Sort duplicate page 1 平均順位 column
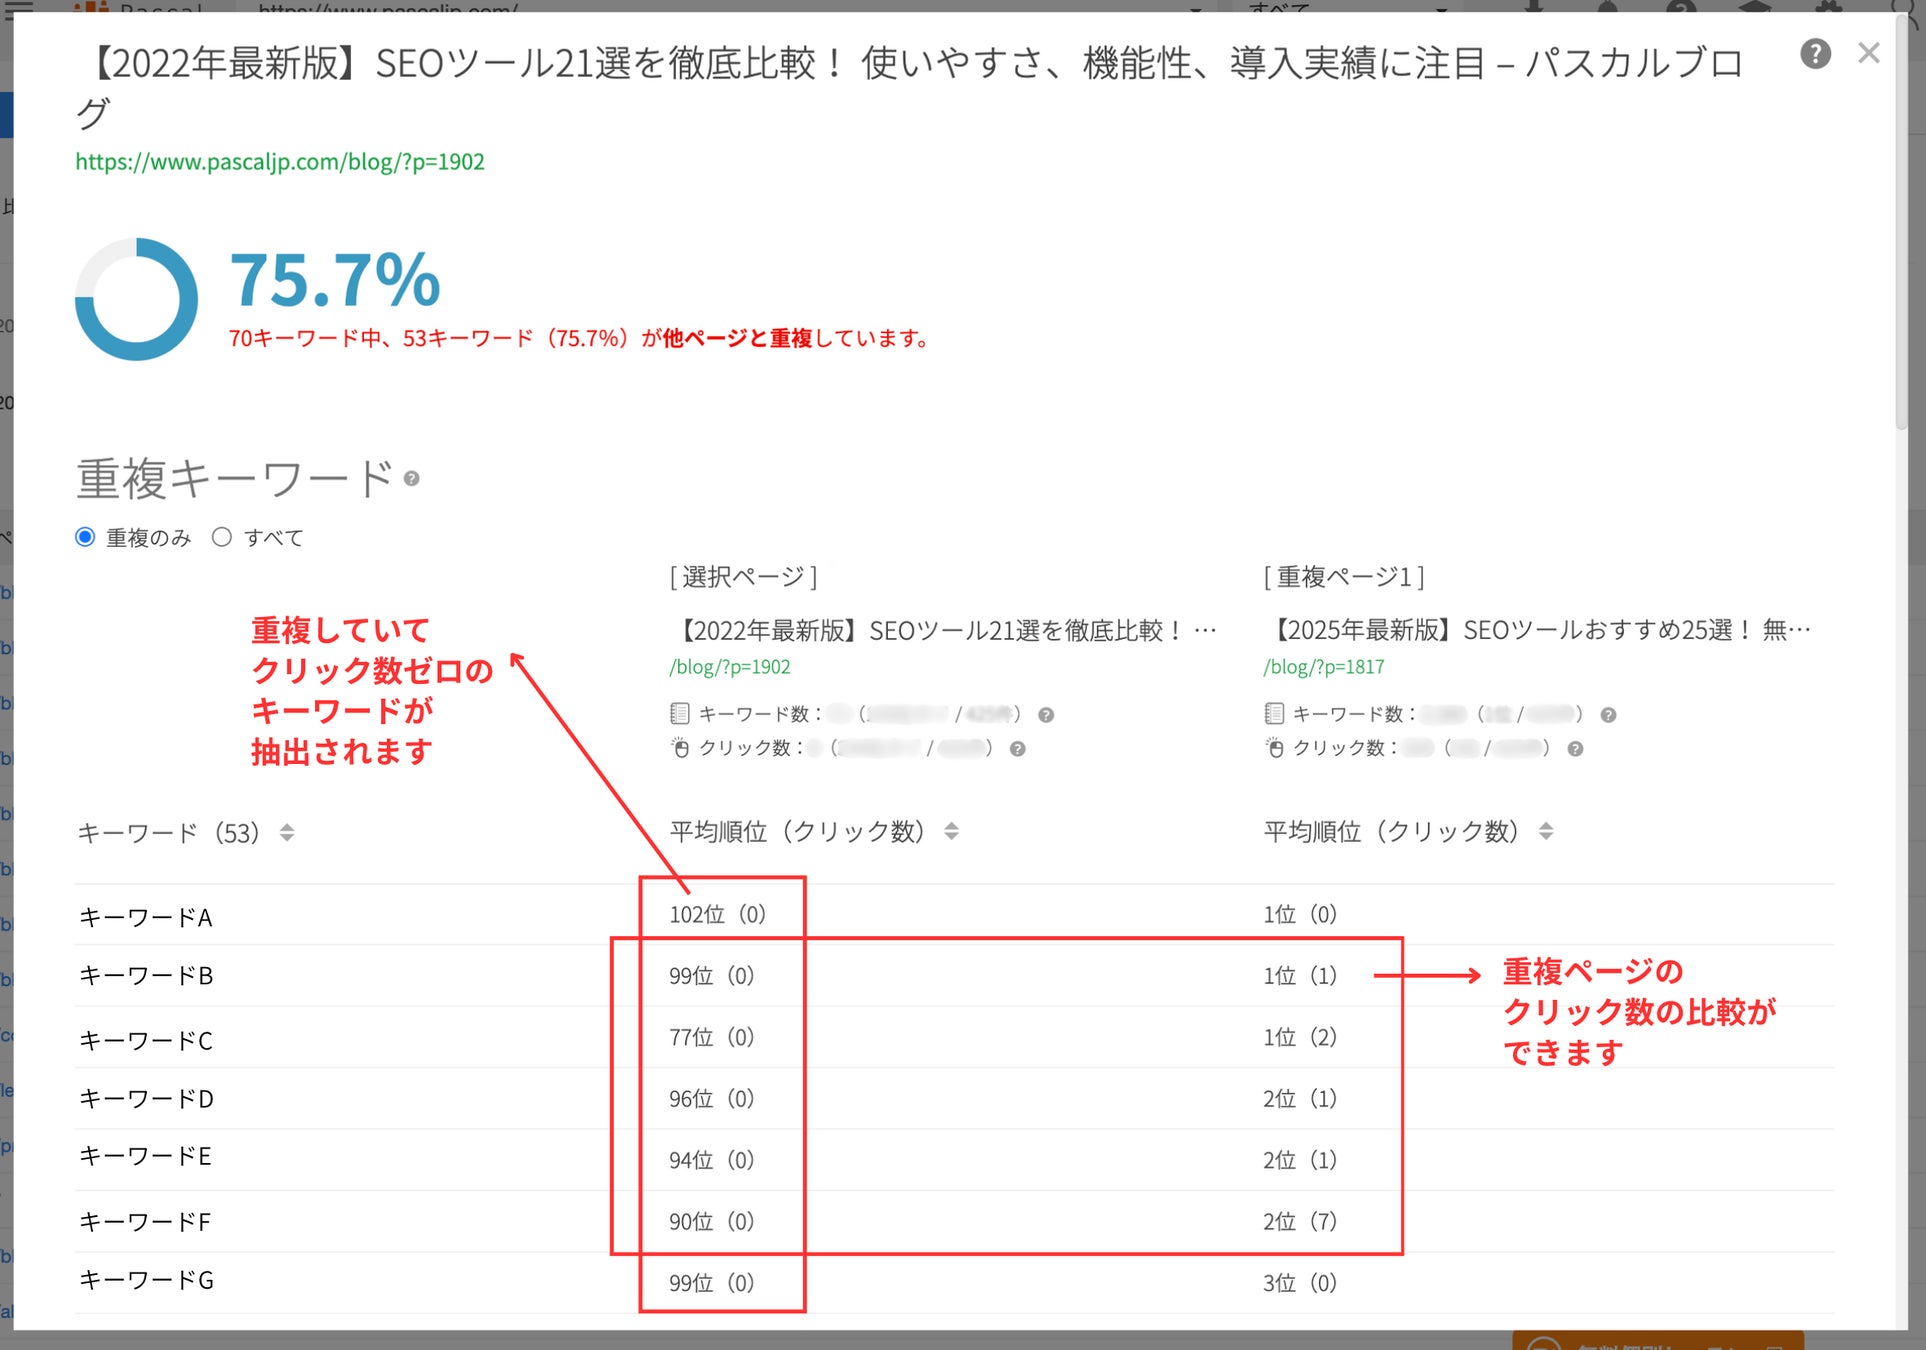This screenshot has height=1350, width=1926. click(1546, 831)
